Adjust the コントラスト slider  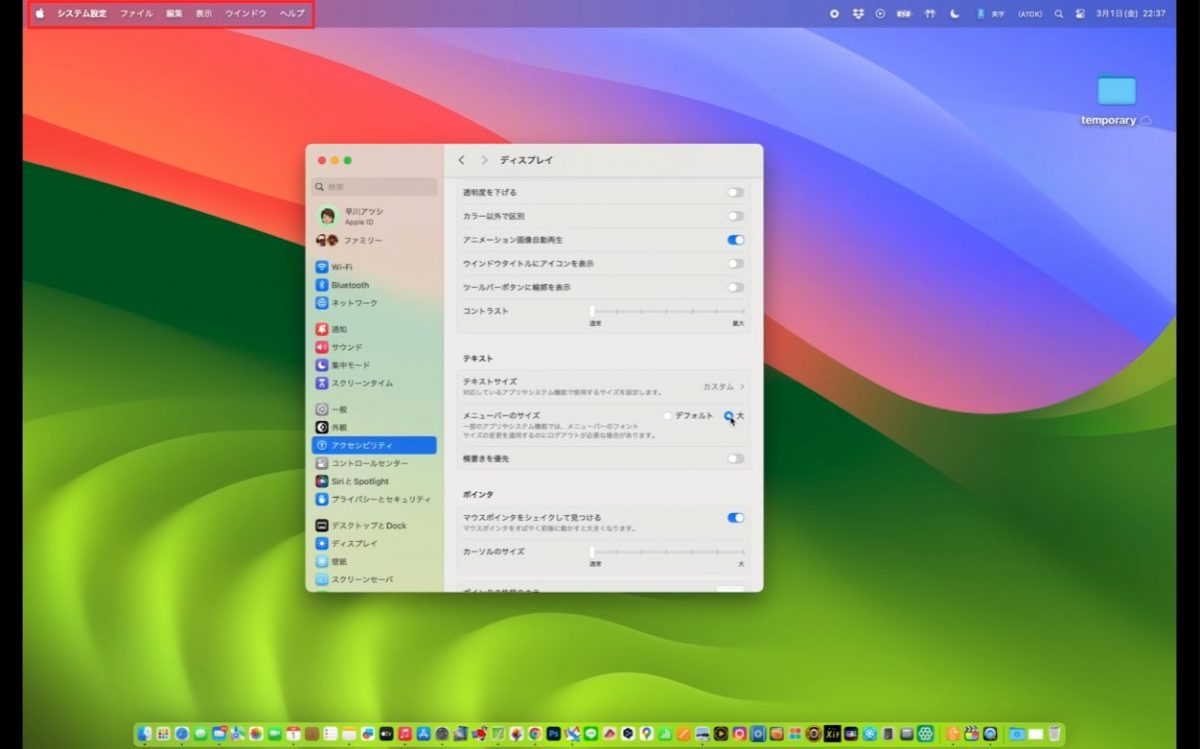tap(667, 312)
